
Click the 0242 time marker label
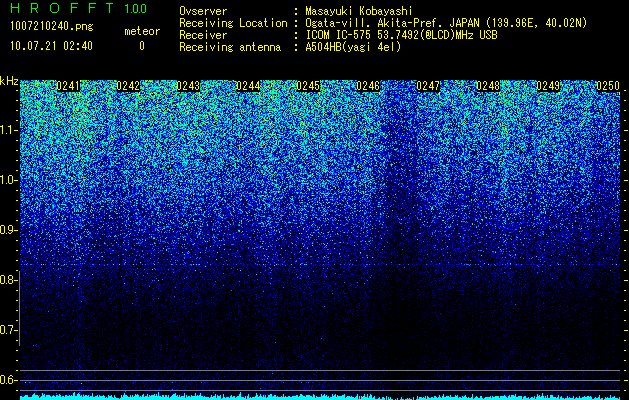(x=128, y=86)
